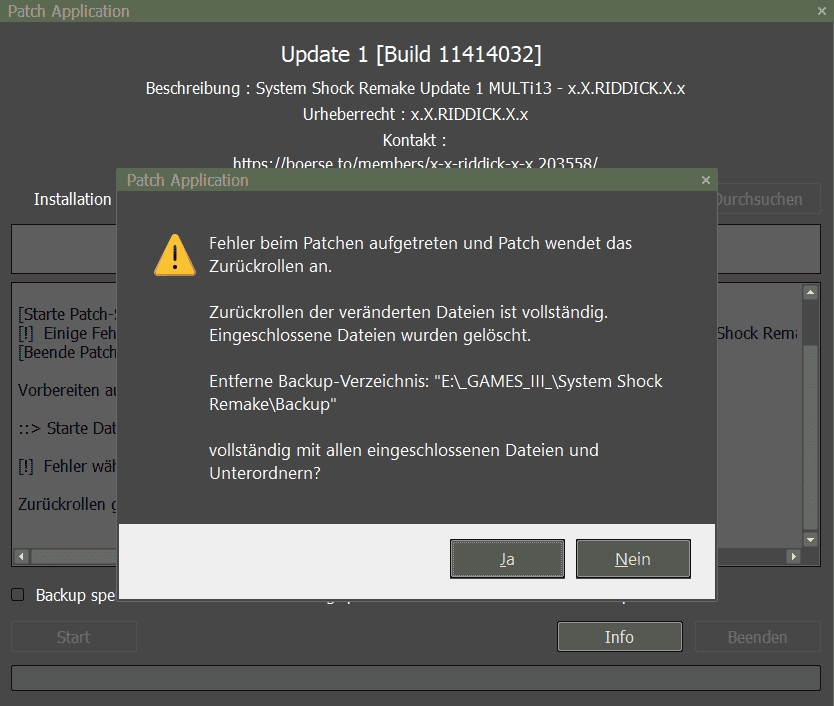Click the 'Installation' label
Viewport: 834px width, 706px height.
point(73,199)
